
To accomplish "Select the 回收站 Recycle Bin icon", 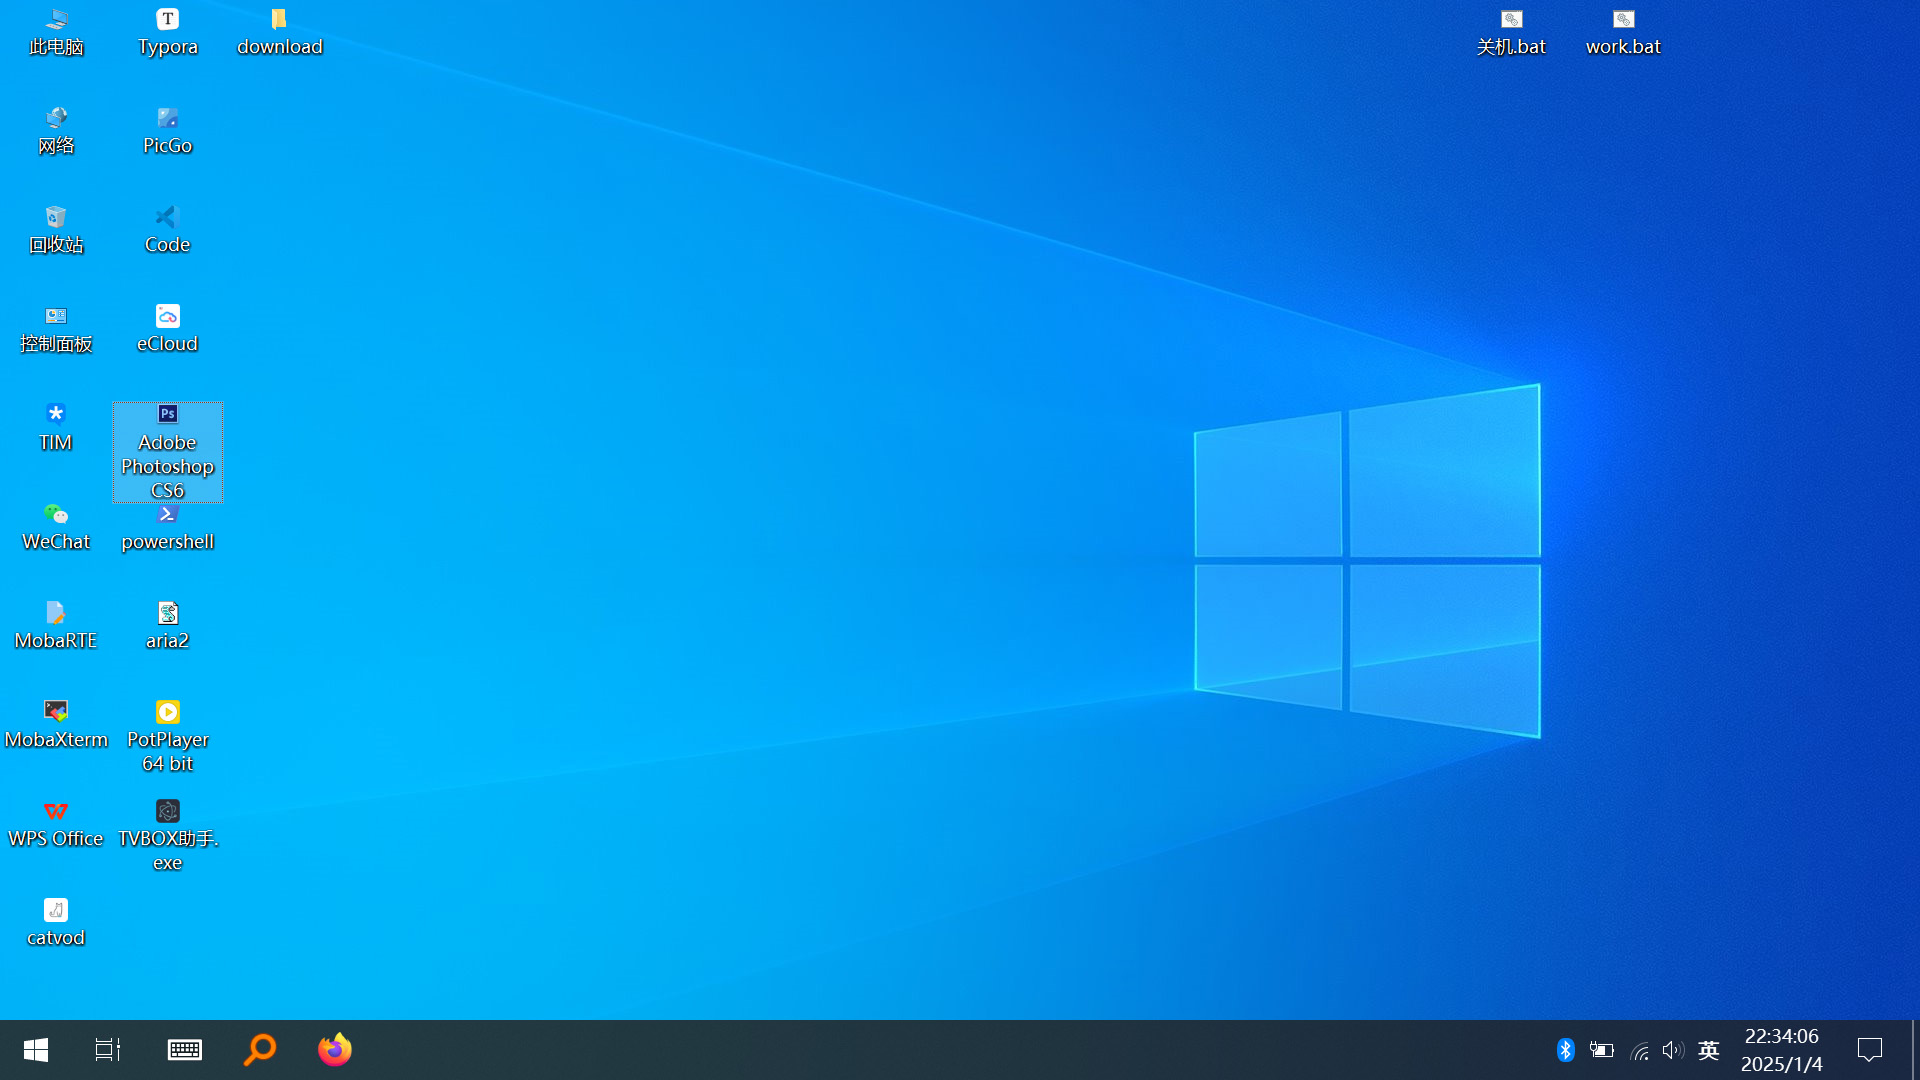I will [x=56, y=230].
